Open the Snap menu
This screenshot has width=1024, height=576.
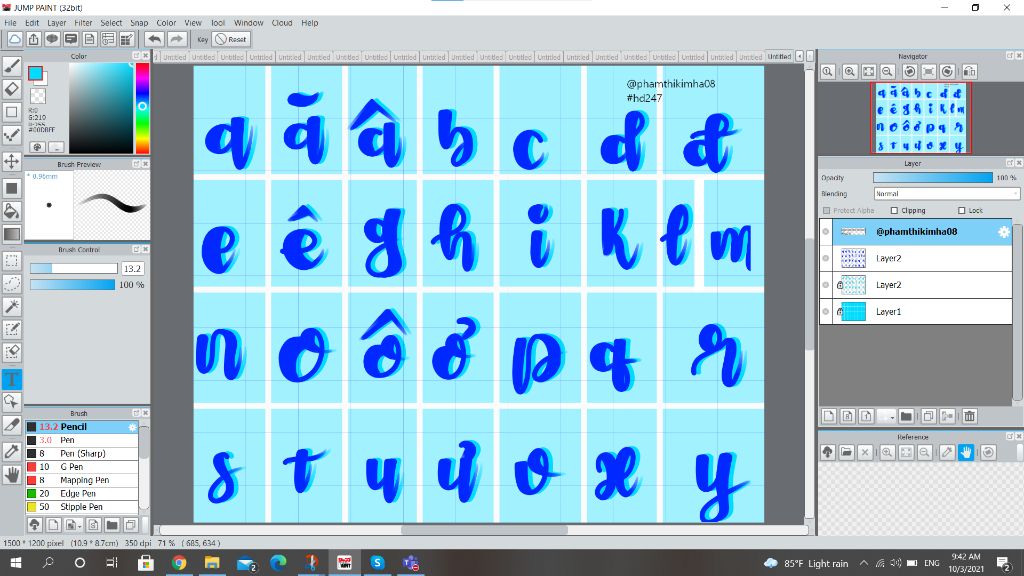coord(139,23)
